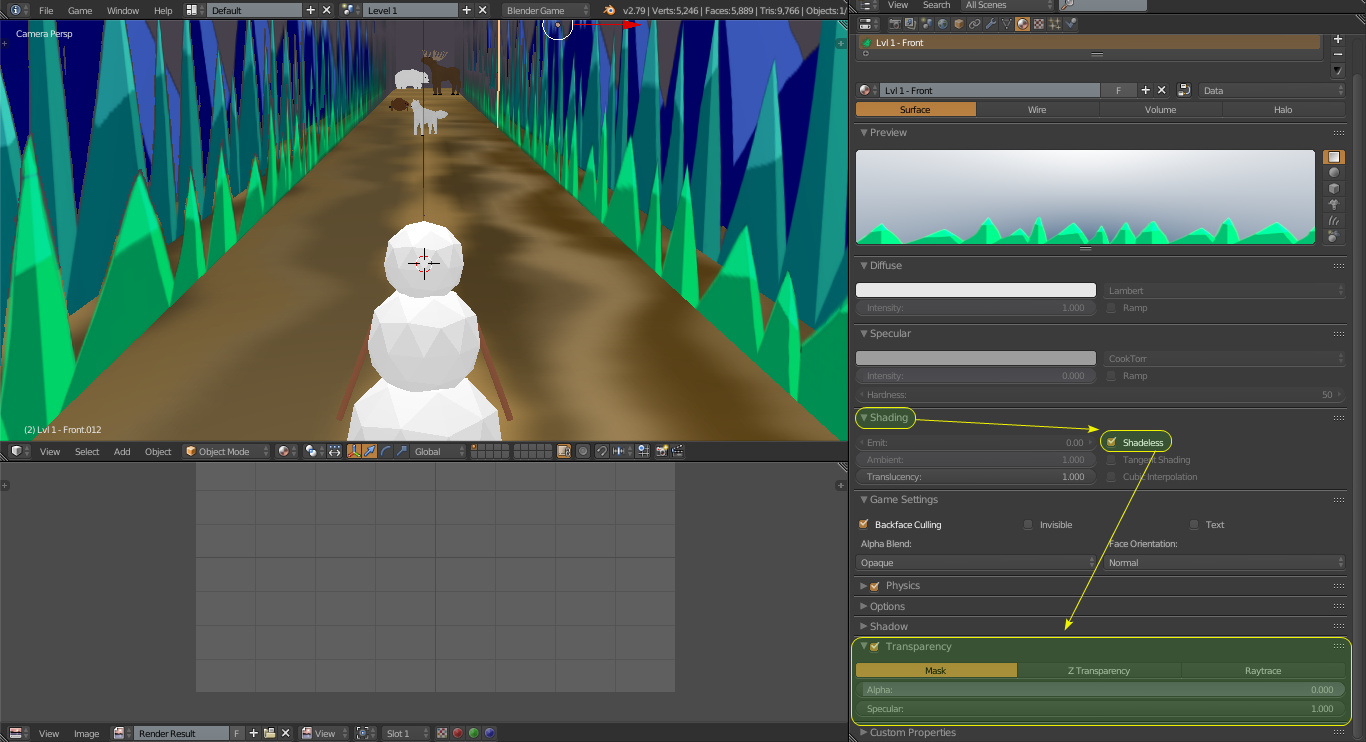Viewport: 1366px width, 742px height.
Task: Disable the Transparency panel checkbox
Action: (875, 646)
